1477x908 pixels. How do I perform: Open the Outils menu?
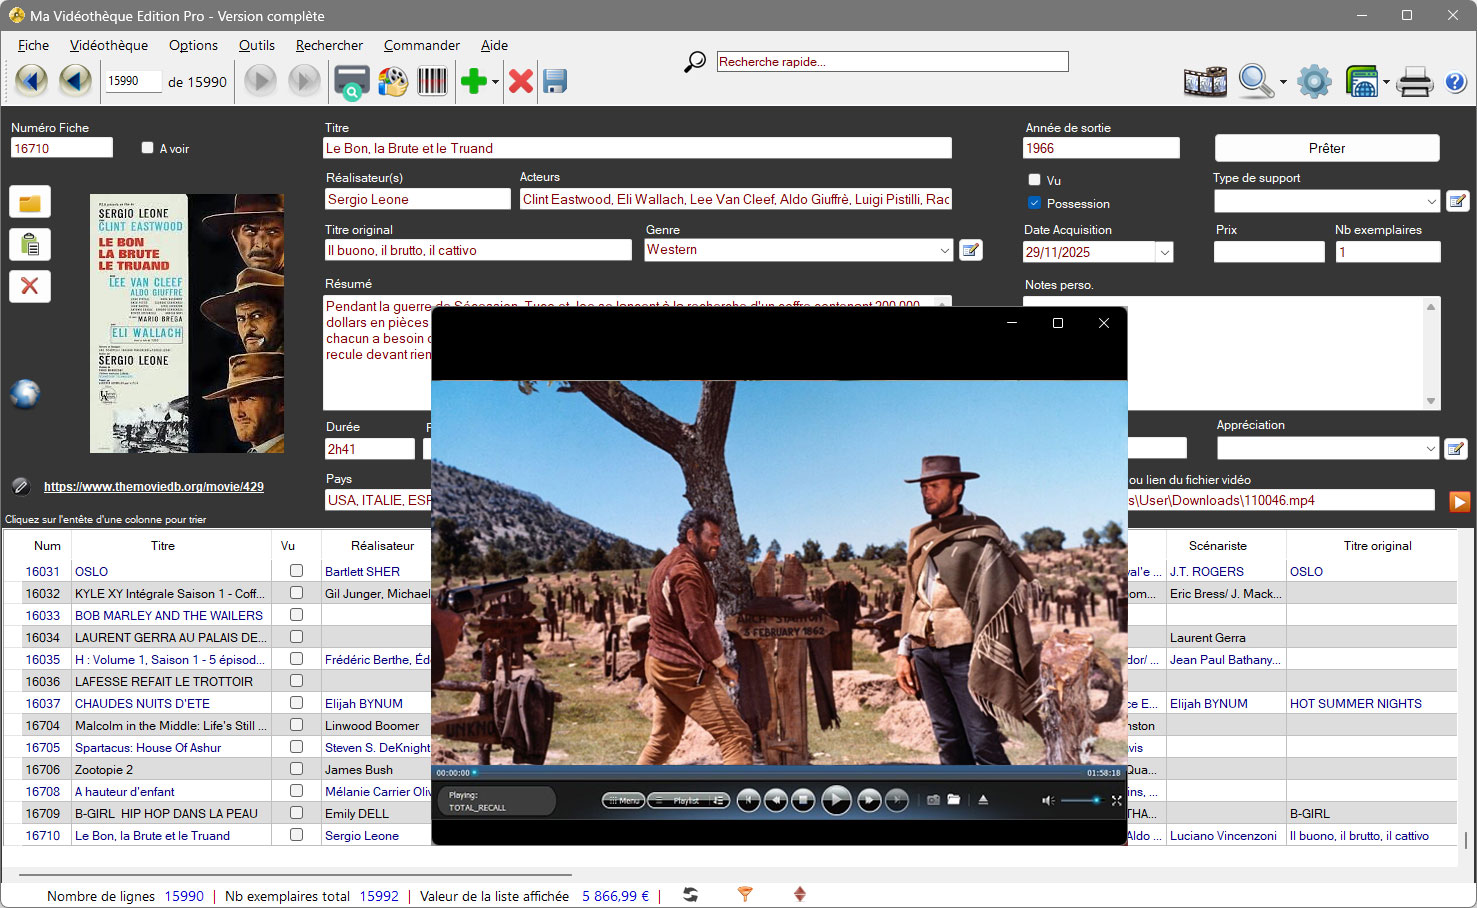(256, 45)
